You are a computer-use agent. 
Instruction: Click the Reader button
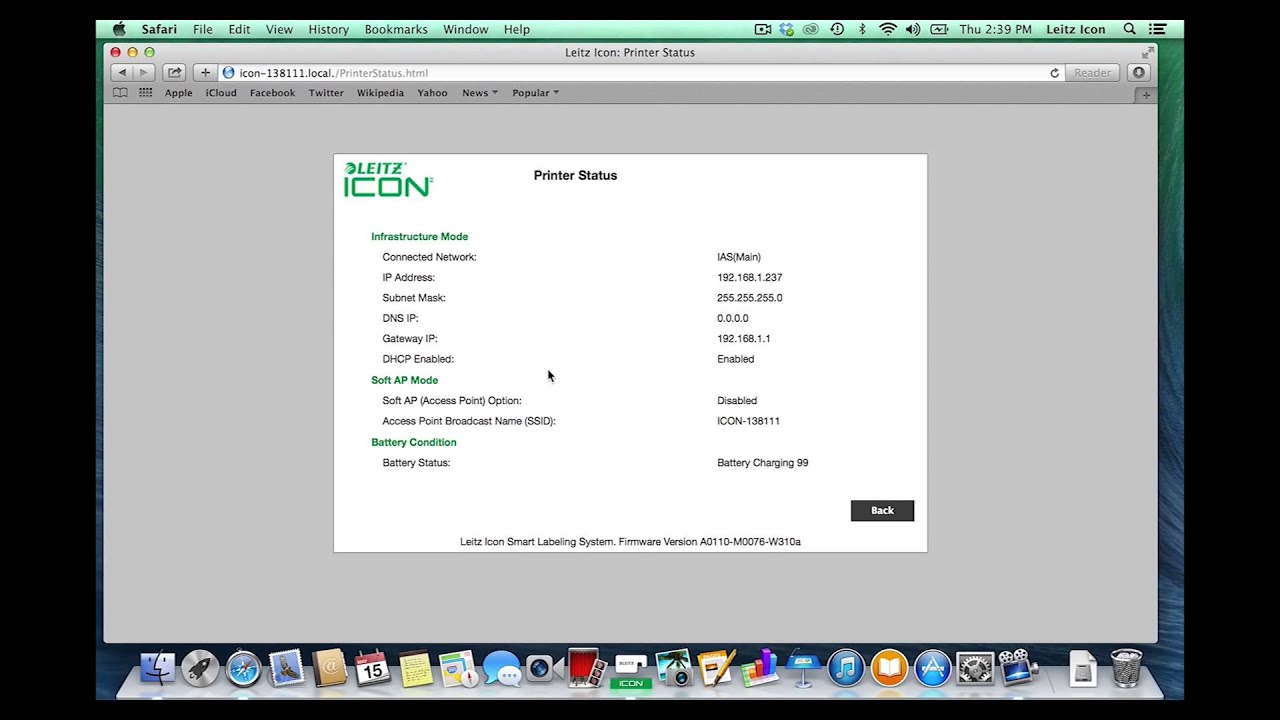[x=1092, y=73]
